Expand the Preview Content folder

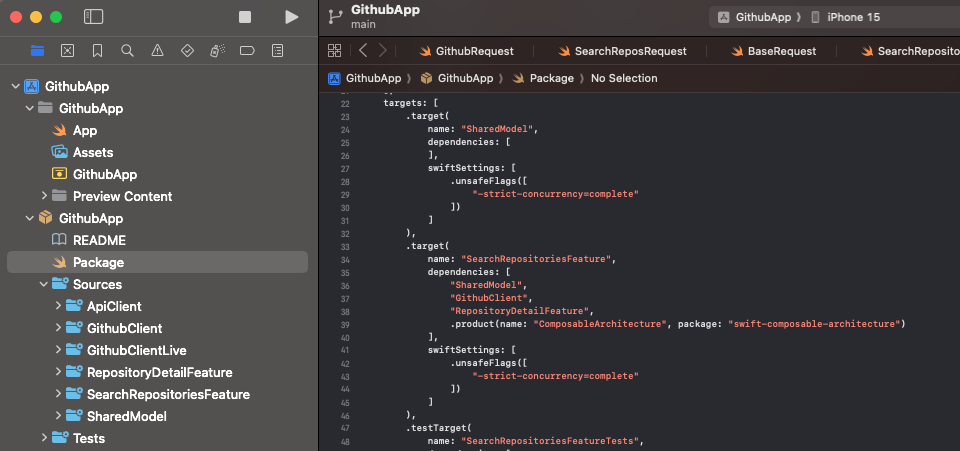coord(44,196)
